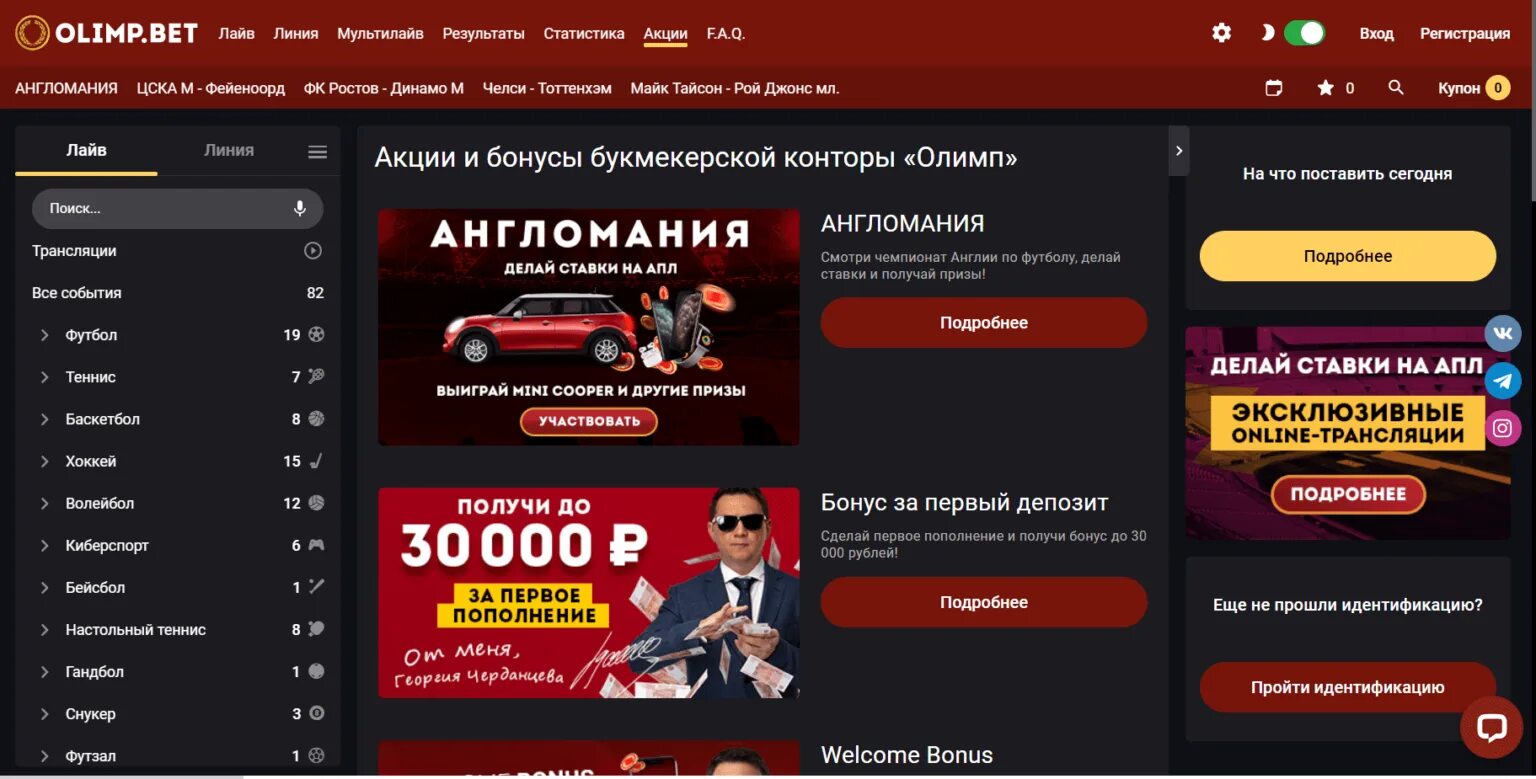Click the microphone icon in search field
Viewport: 1536px width, 779px height.
tap(299, 209)
